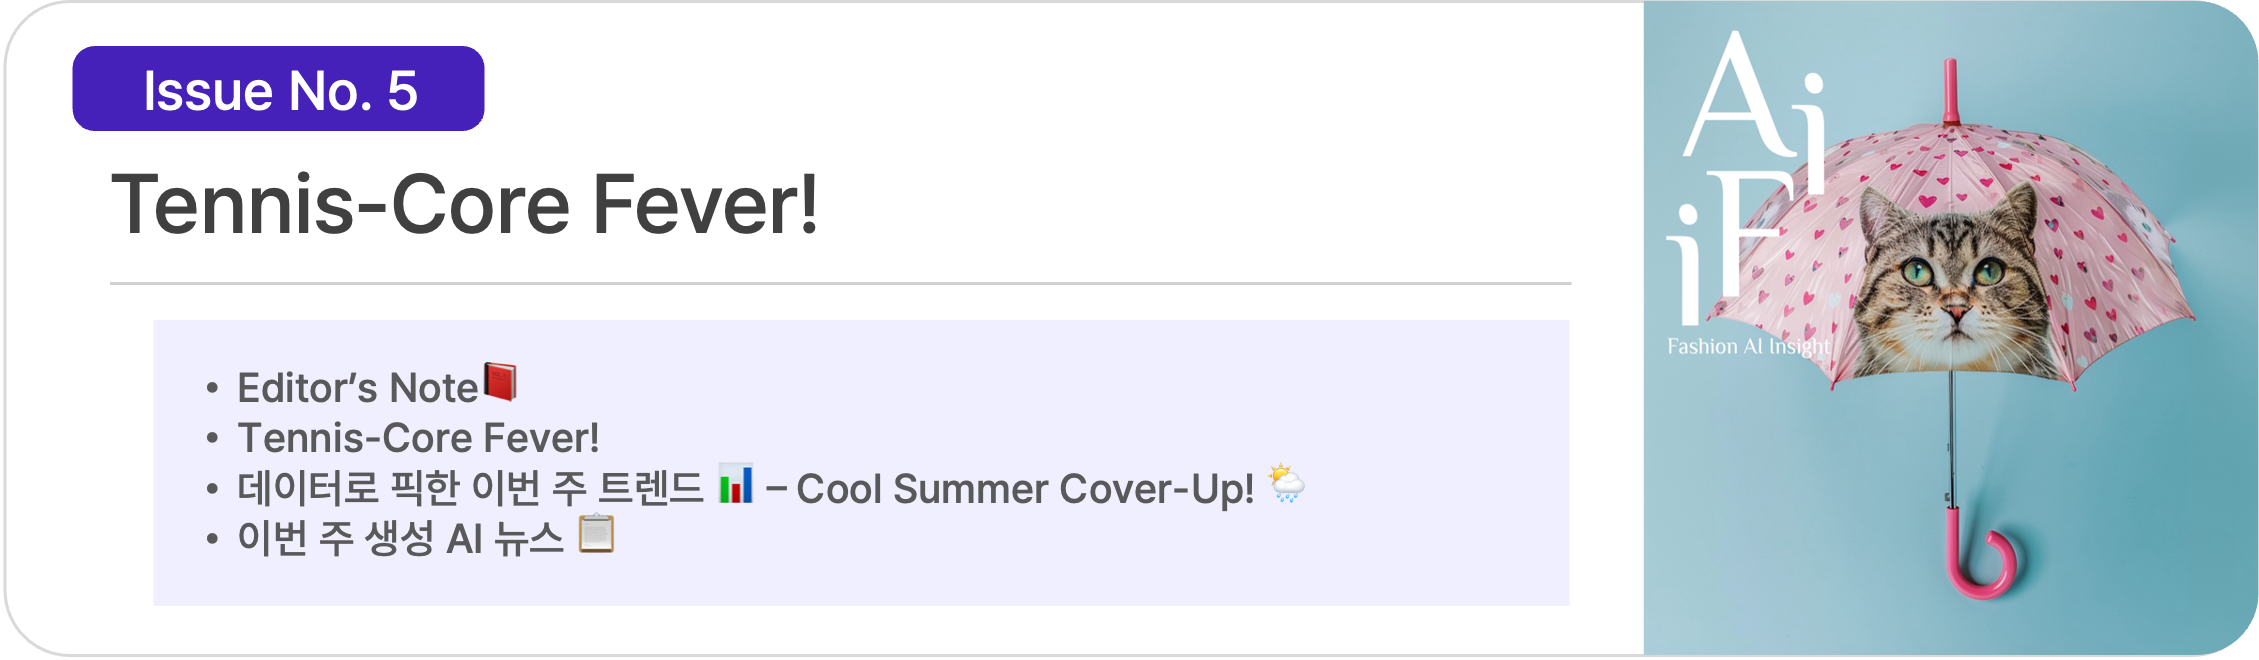Click the horizontal divider under the headline
The height and width of the screenshot is (660, 2259).
(x=840, y=284)
